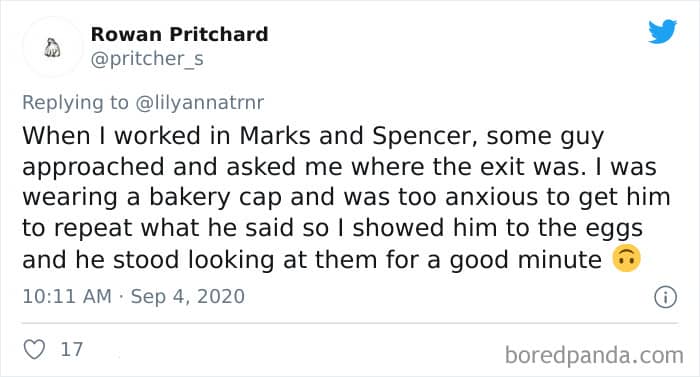View the 17 likes count
Viewport: 700px width, 377px height.
[x=72, y=349]
